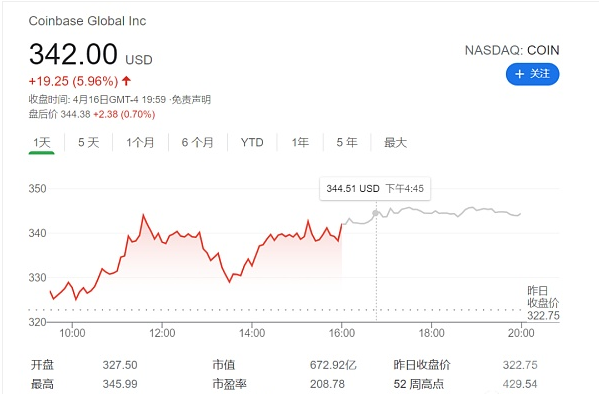
Task: Click the plus icon on 关注 button
Action: point(520,74)
